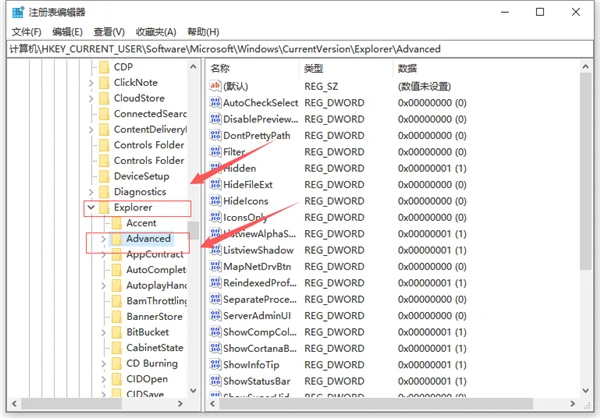Click the DWORD icon beside ShowInfoTip
Screen dimensions: 600x418
214,364
